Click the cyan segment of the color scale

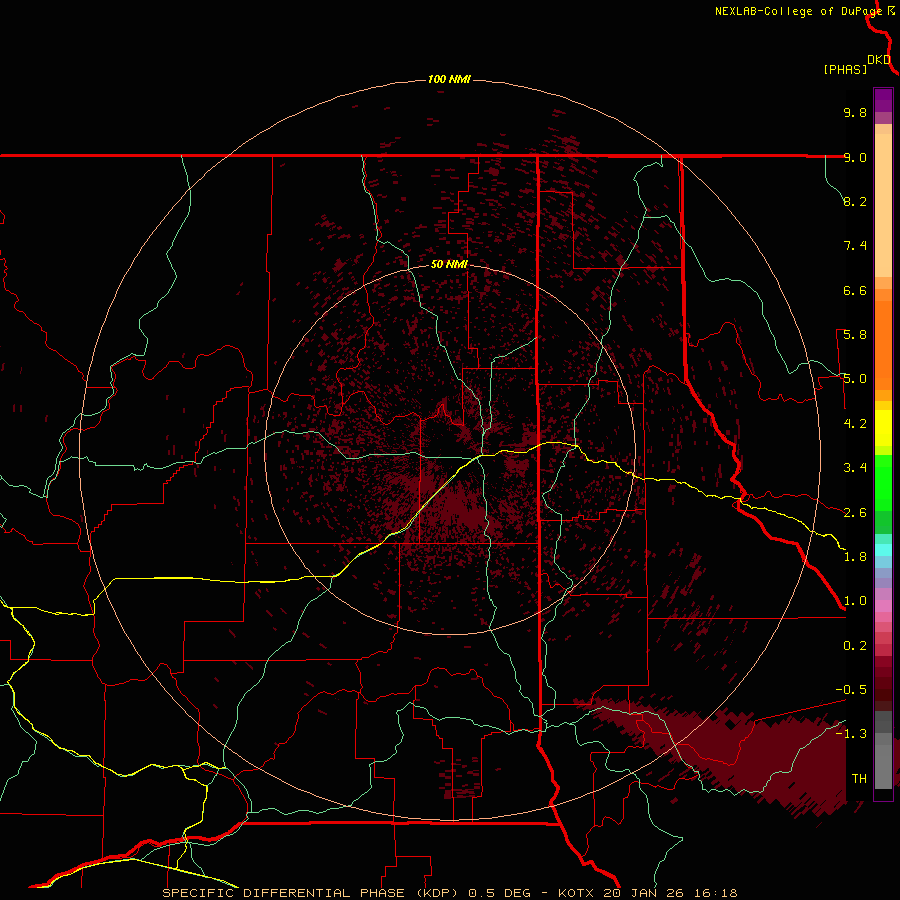pyautogui.click(x=883, y=550)
